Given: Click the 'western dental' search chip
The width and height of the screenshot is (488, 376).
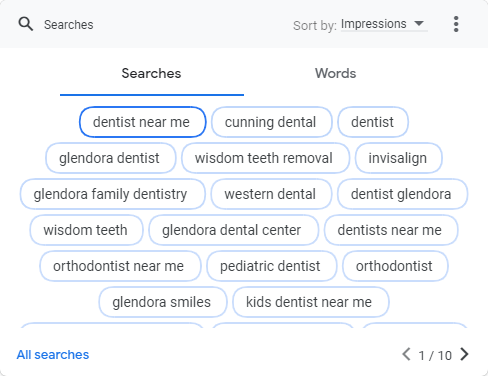Looking at the screenshot, I should (x=271, y=194).
